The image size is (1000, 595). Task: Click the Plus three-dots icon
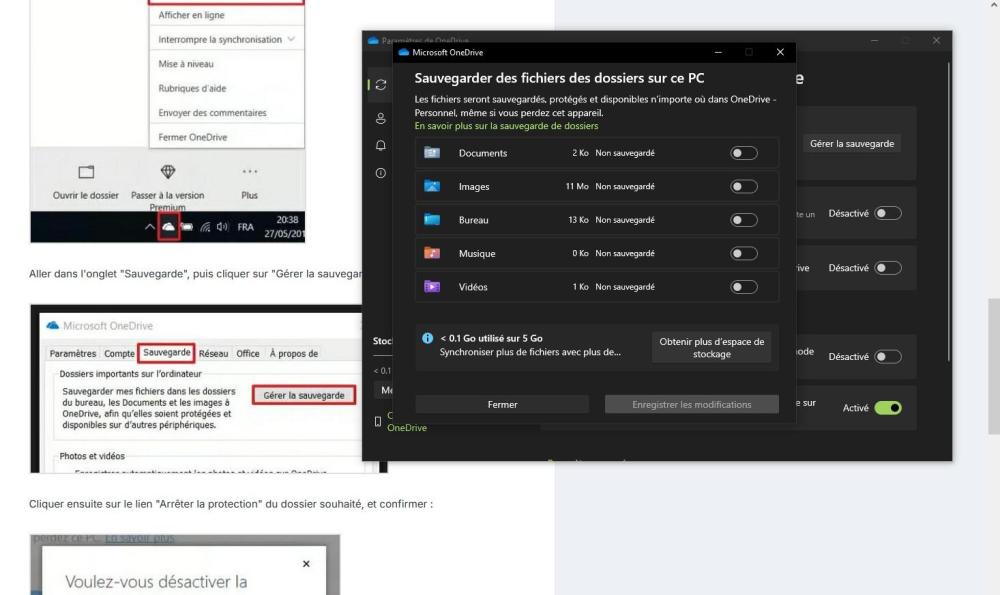click(249, 171)
